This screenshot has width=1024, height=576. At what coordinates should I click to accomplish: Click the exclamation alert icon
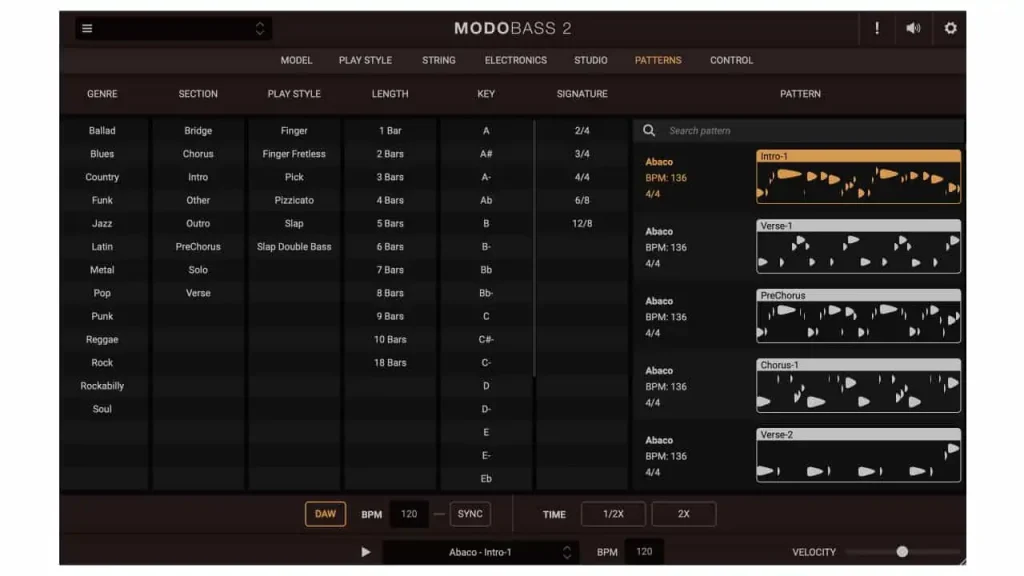[x=877, y=28]
